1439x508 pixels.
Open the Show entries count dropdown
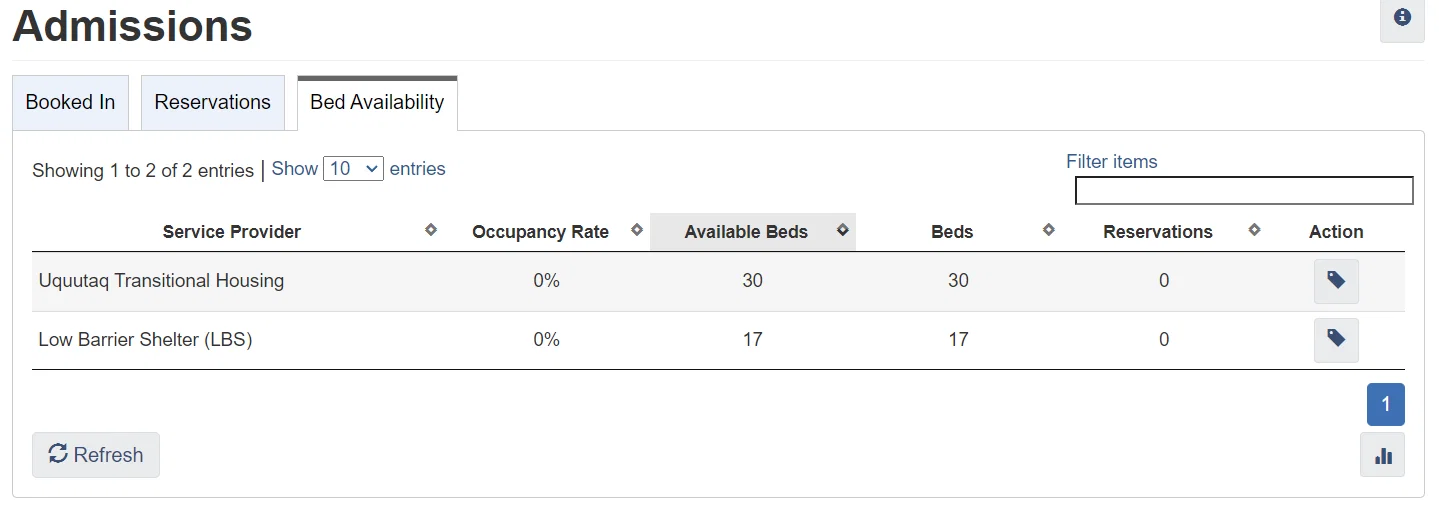pyautogui.click(x=353, y=169)
